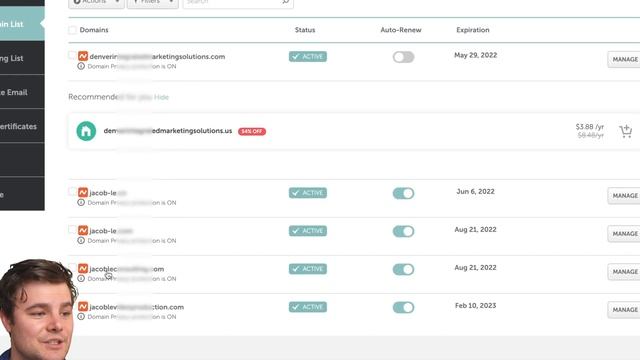
Task: Click Domain Privacy note under denverin…marketingsolutions.com
Action: (x=132, y=66)
